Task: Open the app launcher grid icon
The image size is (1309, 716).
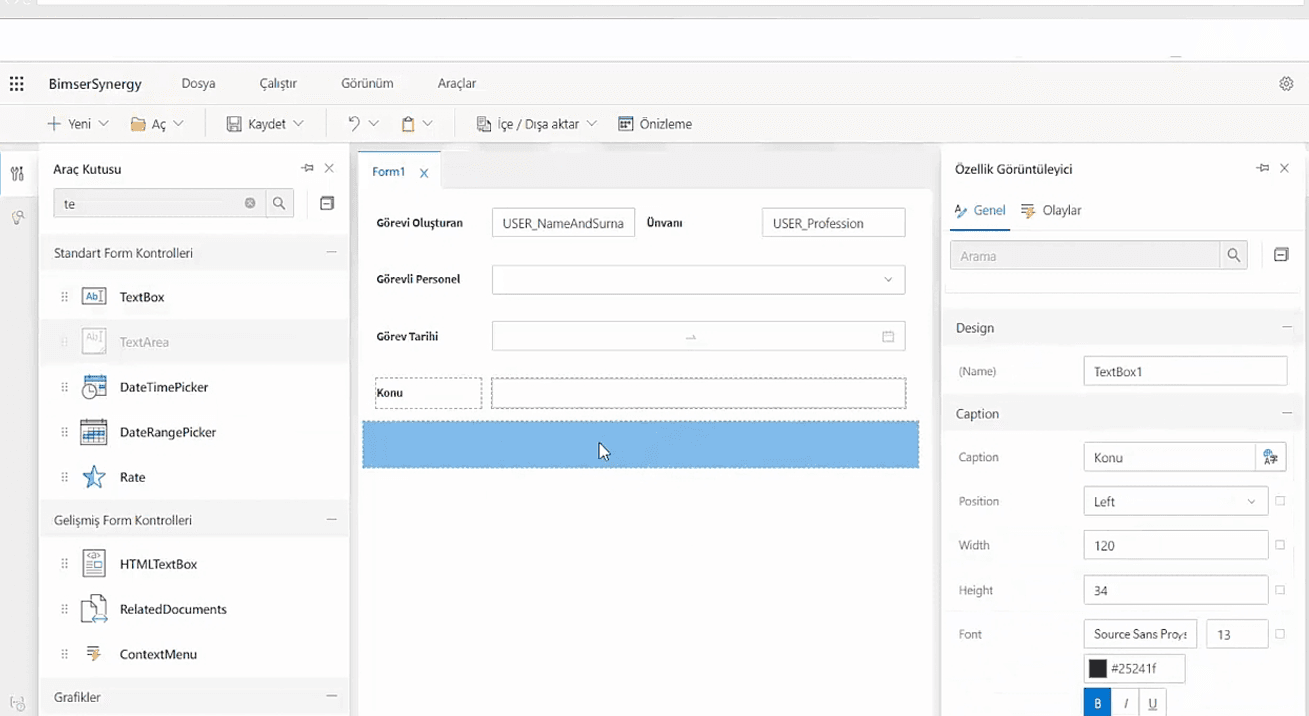Action: (x=16, y=84)
